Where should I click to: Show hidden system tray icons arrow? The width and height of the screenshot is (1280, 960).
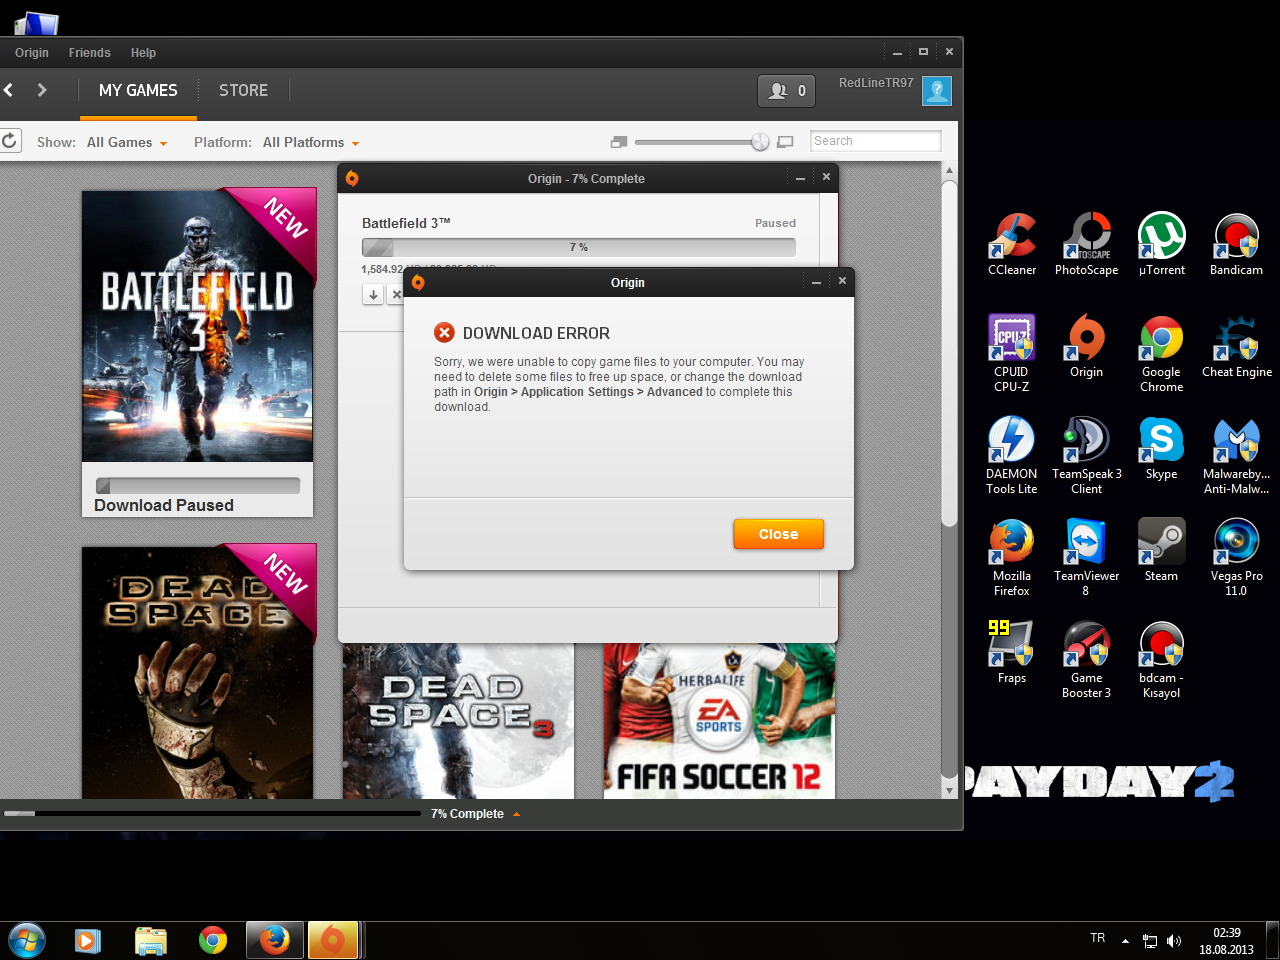coord(1125,941)
